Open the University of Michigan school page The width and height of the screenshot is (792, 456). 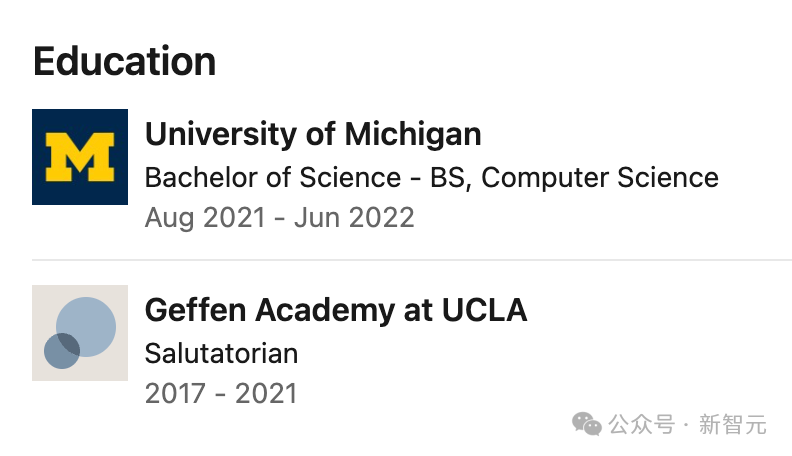[x=313, y=134]
